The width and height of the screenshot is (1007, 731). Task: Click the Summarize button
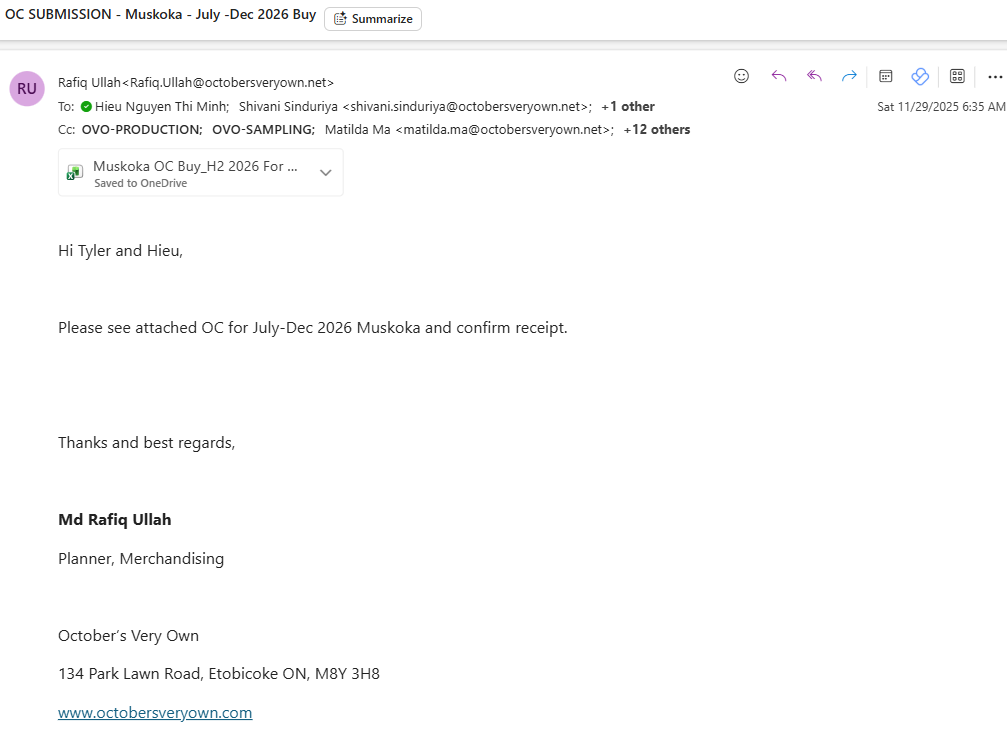tap(373, 19)
